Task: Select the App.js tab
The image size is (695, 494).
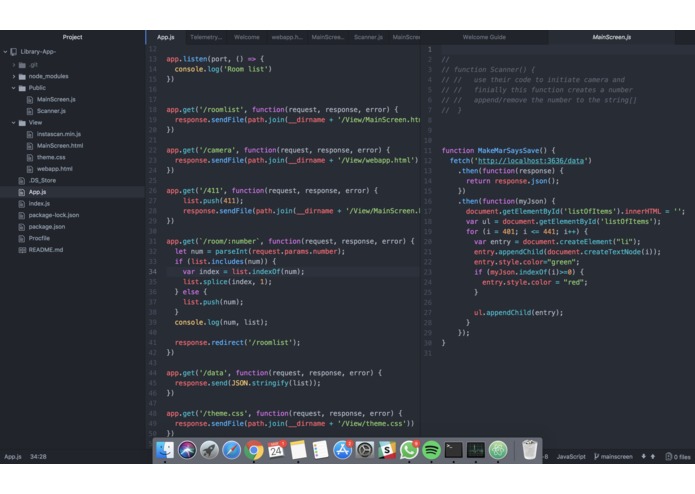Action: [x=166, y=37]
